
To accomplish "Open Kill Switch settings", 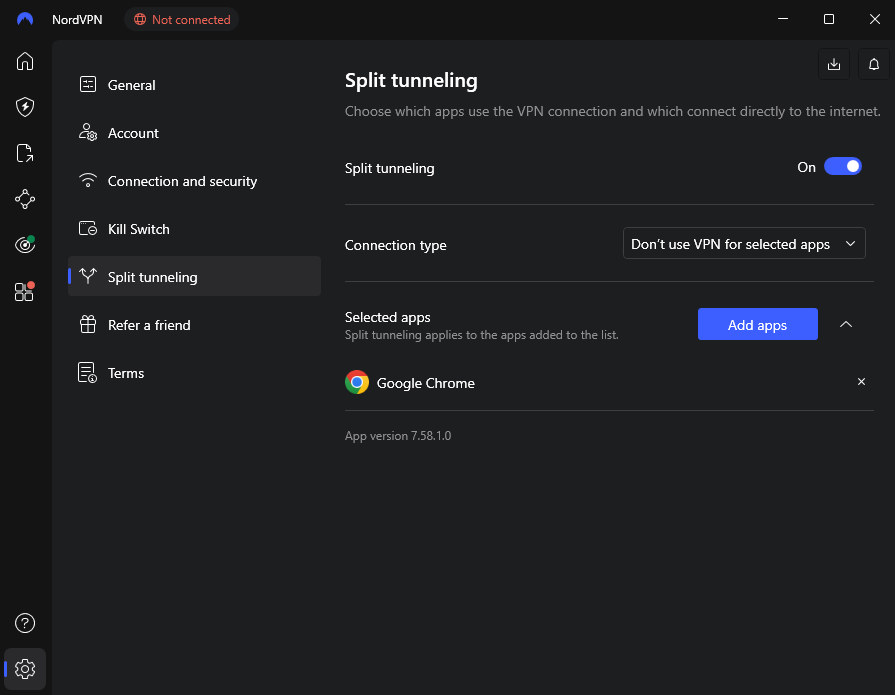I will (x=194, y=229).
